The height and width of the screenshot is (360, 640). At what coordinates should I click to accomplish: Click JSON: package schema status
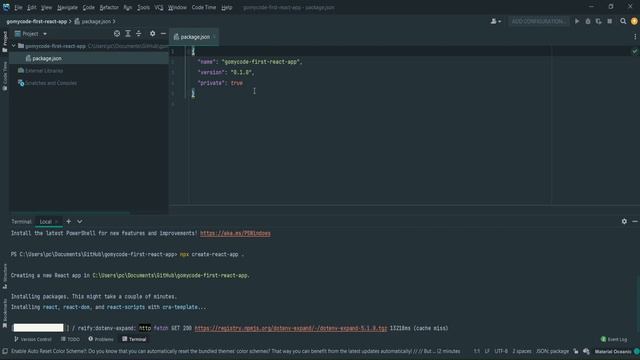pyautogui.click(x=552, y=351)
